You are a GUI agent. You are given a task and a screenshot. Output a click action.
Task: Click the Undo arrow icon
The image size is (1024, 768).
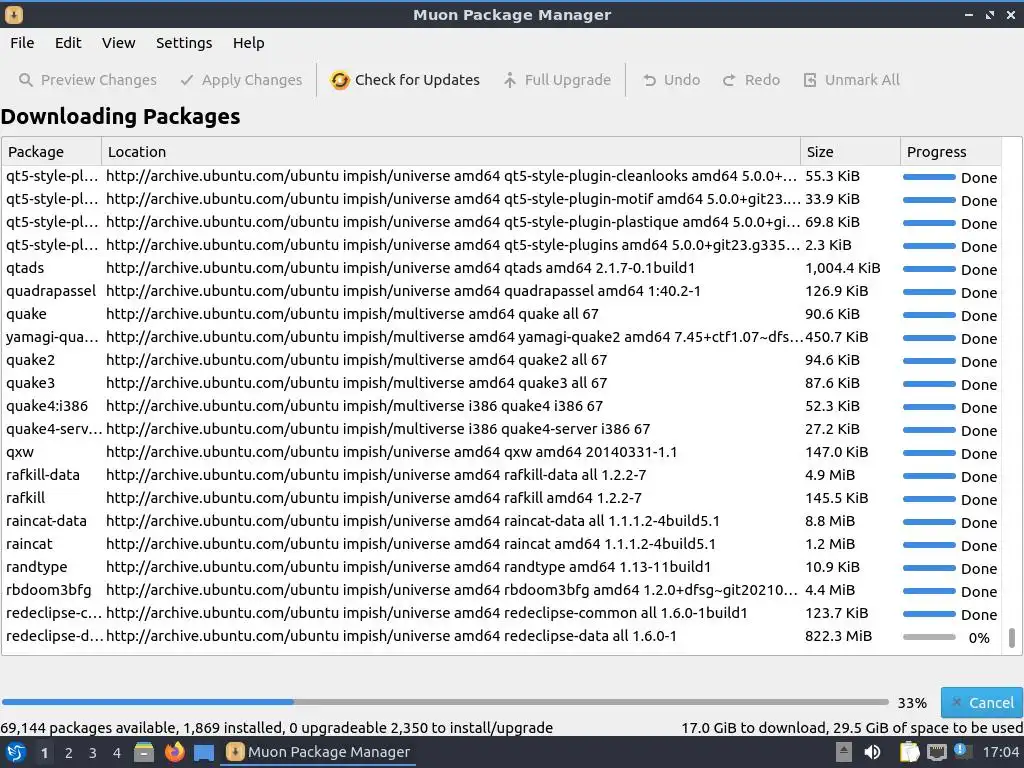click(x=649, y=80)
